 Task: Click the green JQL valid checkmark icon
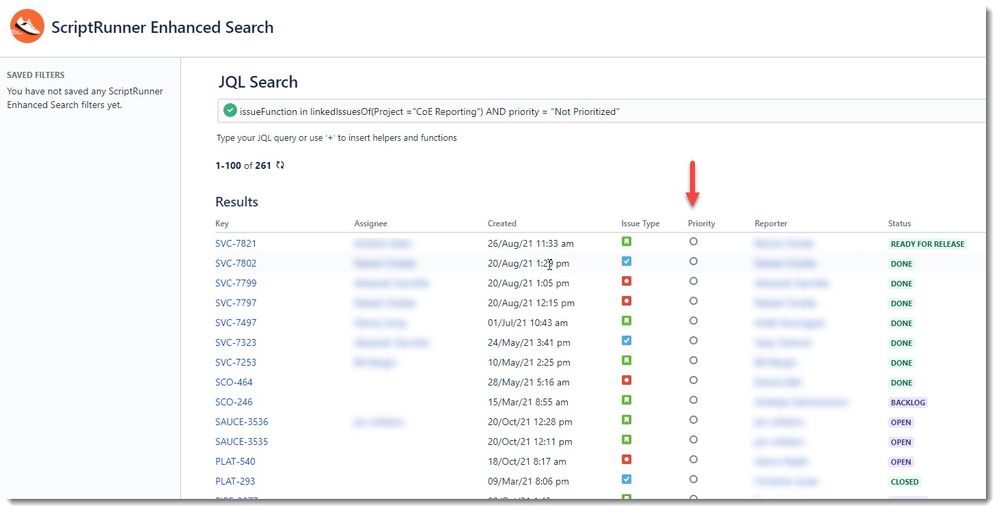coord(229,111)
